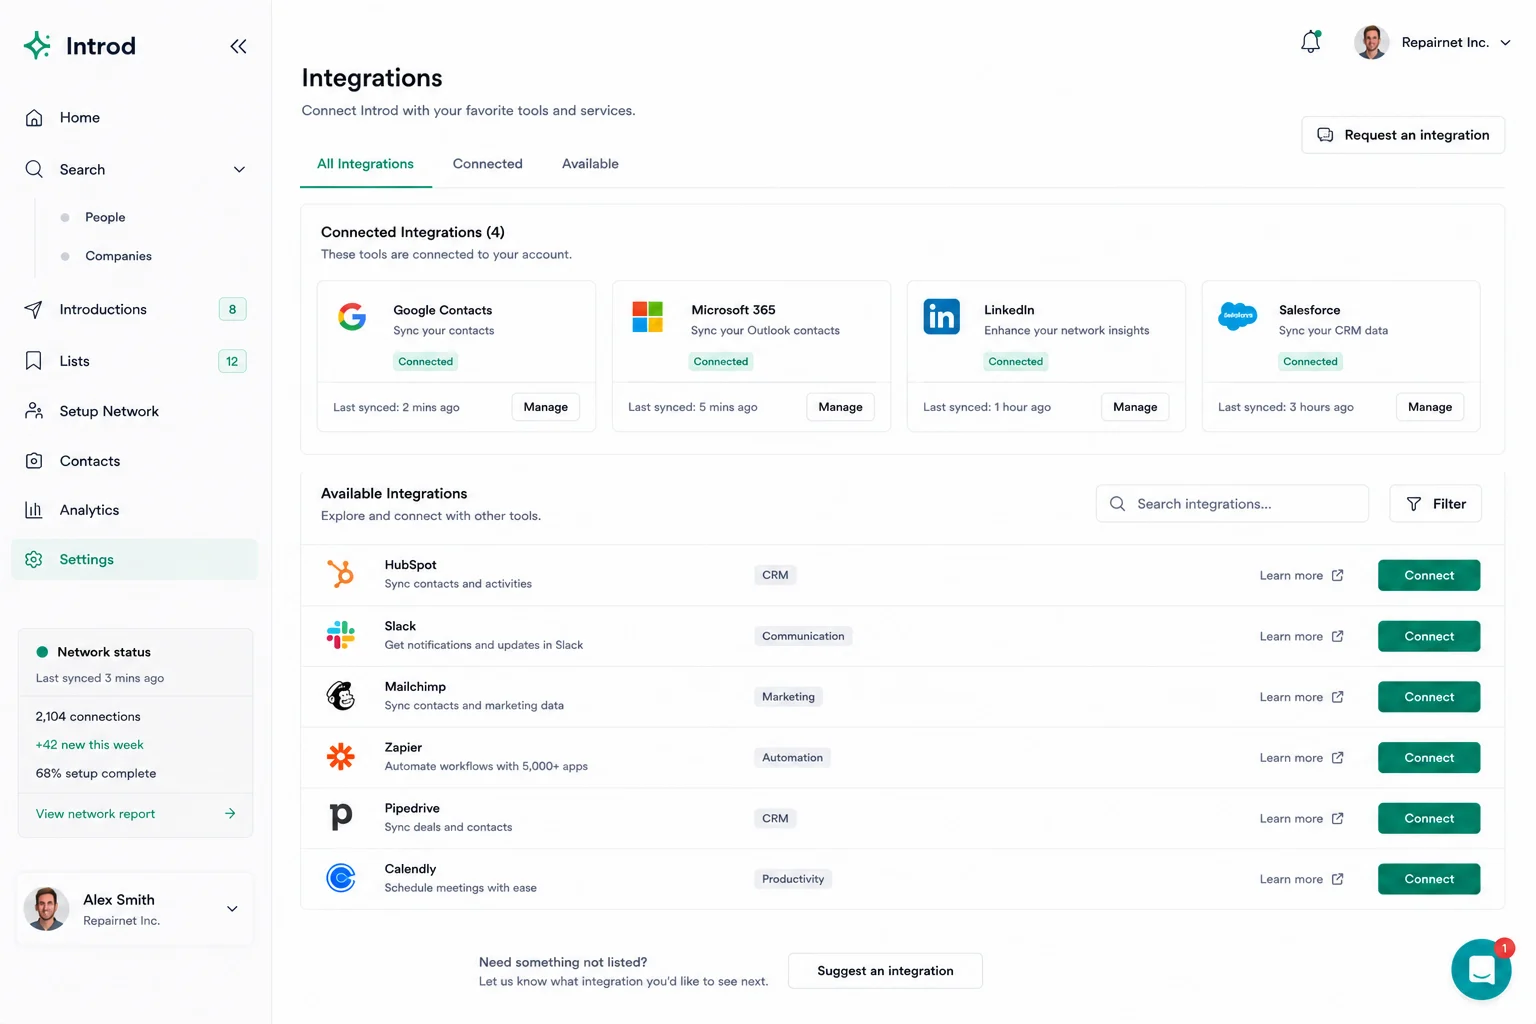The height and width of the screenshot is (1024, 1536).
Task: Expand the Alex Smith profile menu
Action: pyautogui.click(x=232, y=909)
